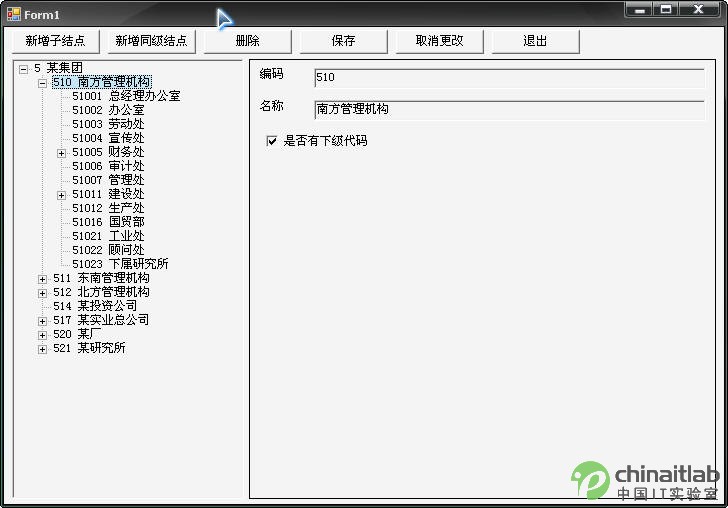Select tree item 51001 总经理办公室

tap(126, 96)
